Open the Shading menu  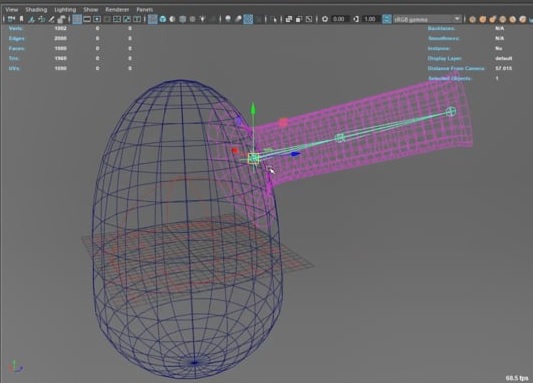pos(36,10)
